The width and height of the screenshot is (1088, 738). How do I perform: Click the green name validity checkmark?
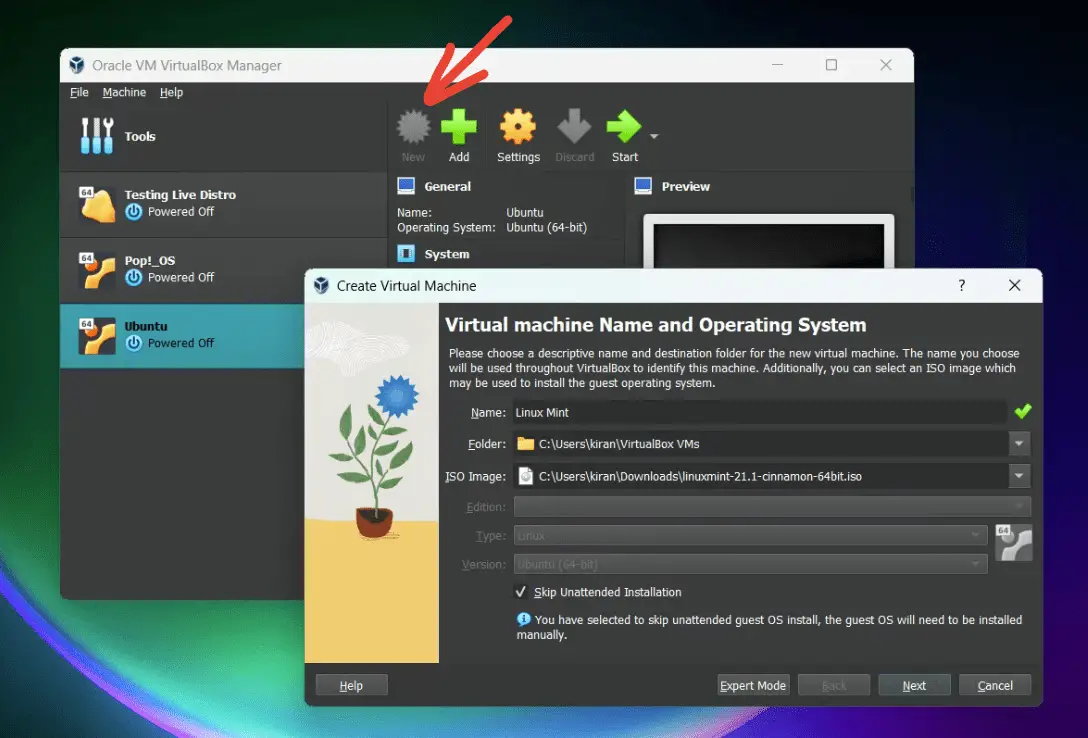tap(1023, 411)
